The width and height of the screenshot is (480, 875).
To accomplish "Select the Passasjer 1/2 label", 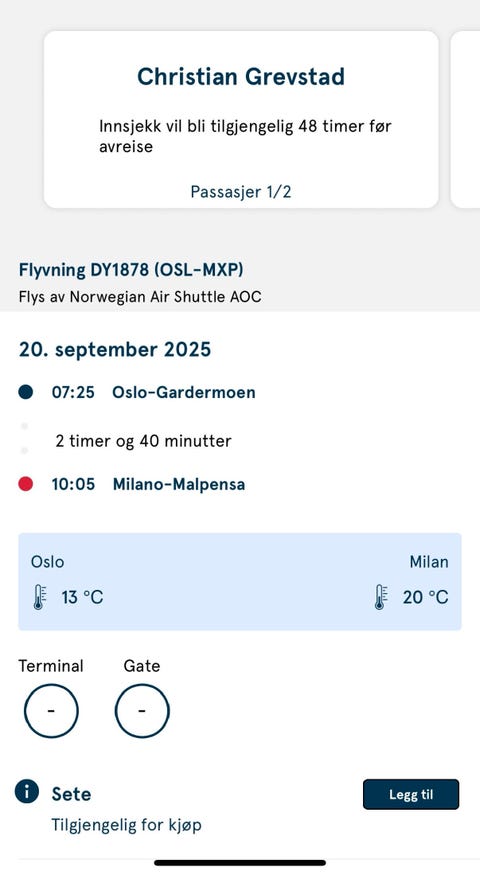I will [241, 192].
